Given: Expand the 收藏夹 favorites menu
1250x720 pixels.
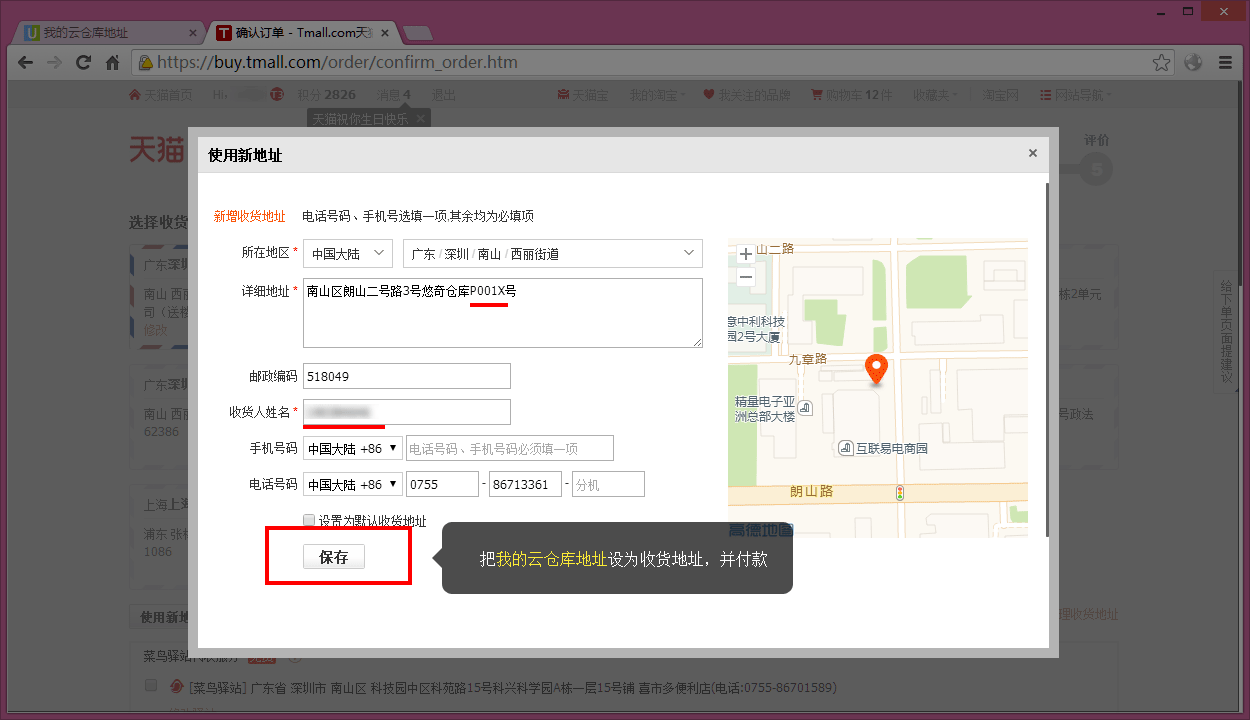Looking at the screenshot, I should [x=935, y=95].
